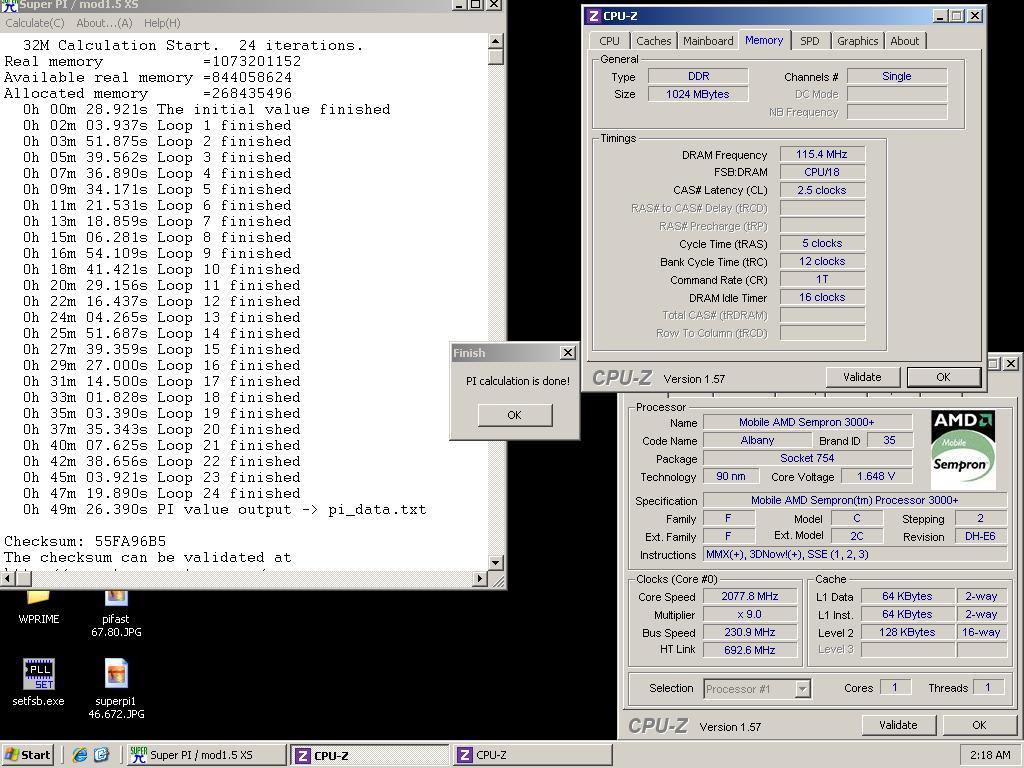The height and width of the screenshot is (768, 1024).
Task: Click the second quick launch browser icon
Action: [x=102, y=755]
